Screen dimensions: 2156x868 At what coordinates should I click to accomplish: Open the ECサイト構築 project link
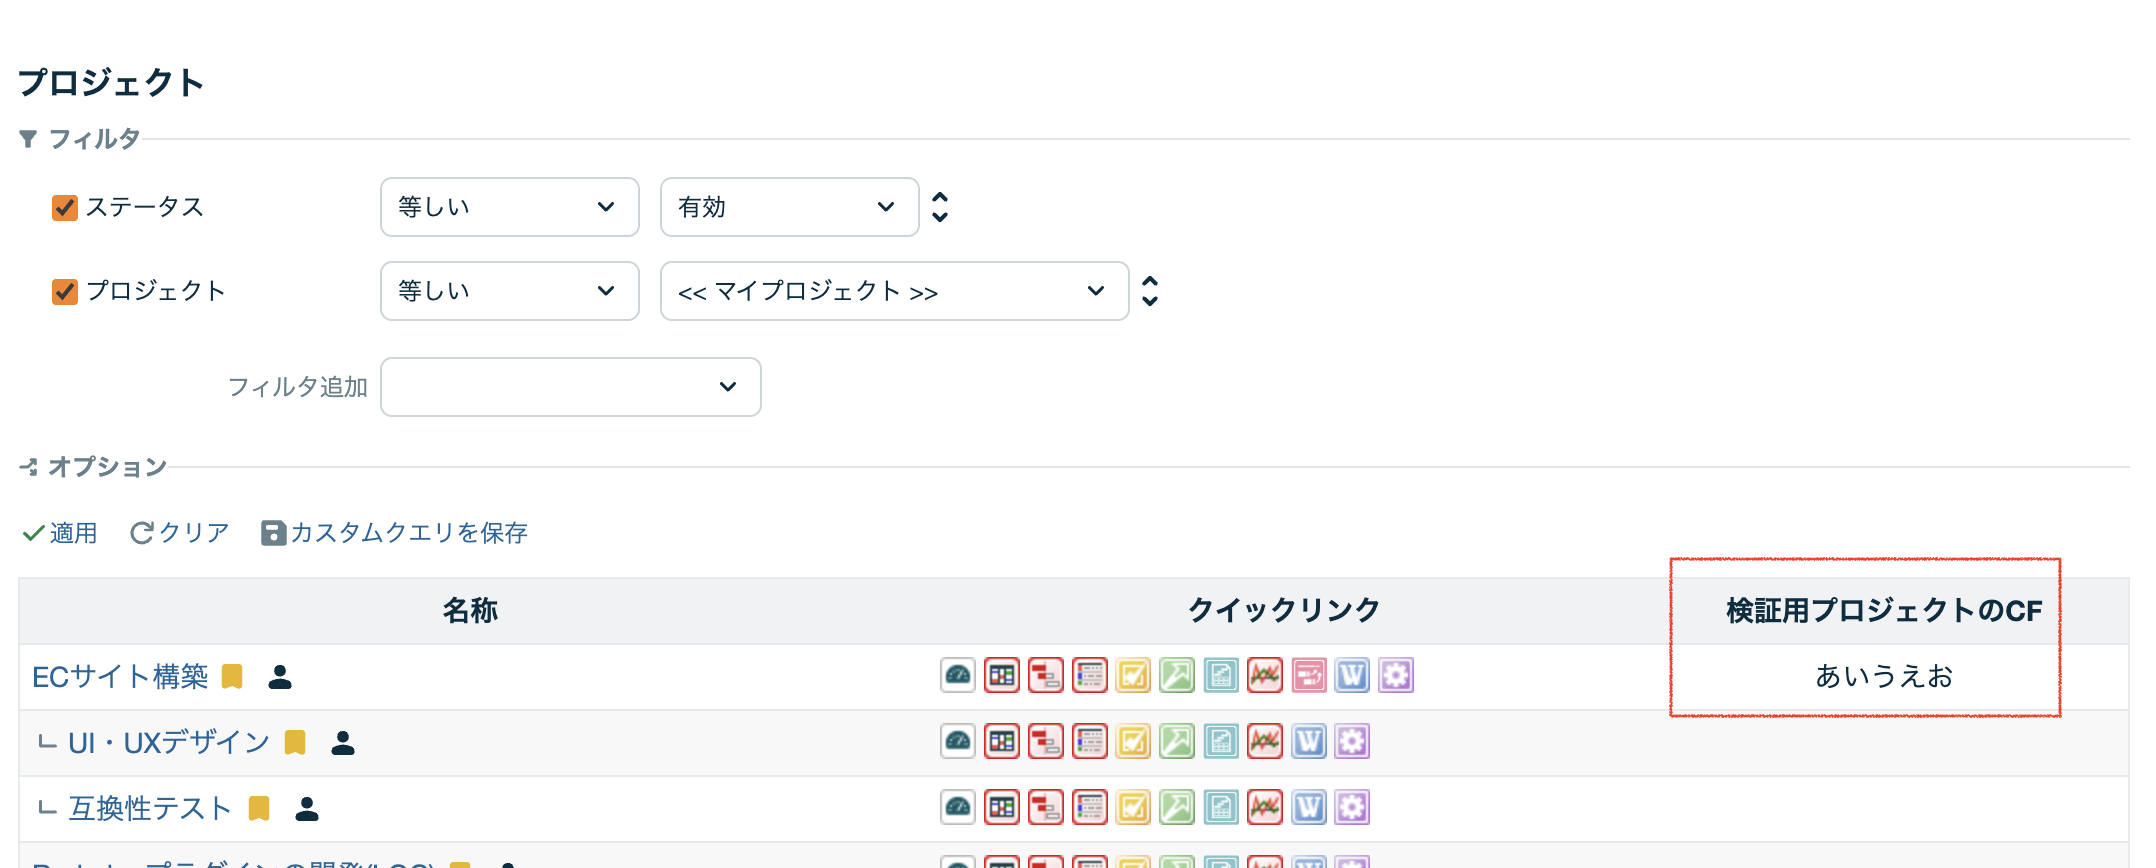pos(120,677)
